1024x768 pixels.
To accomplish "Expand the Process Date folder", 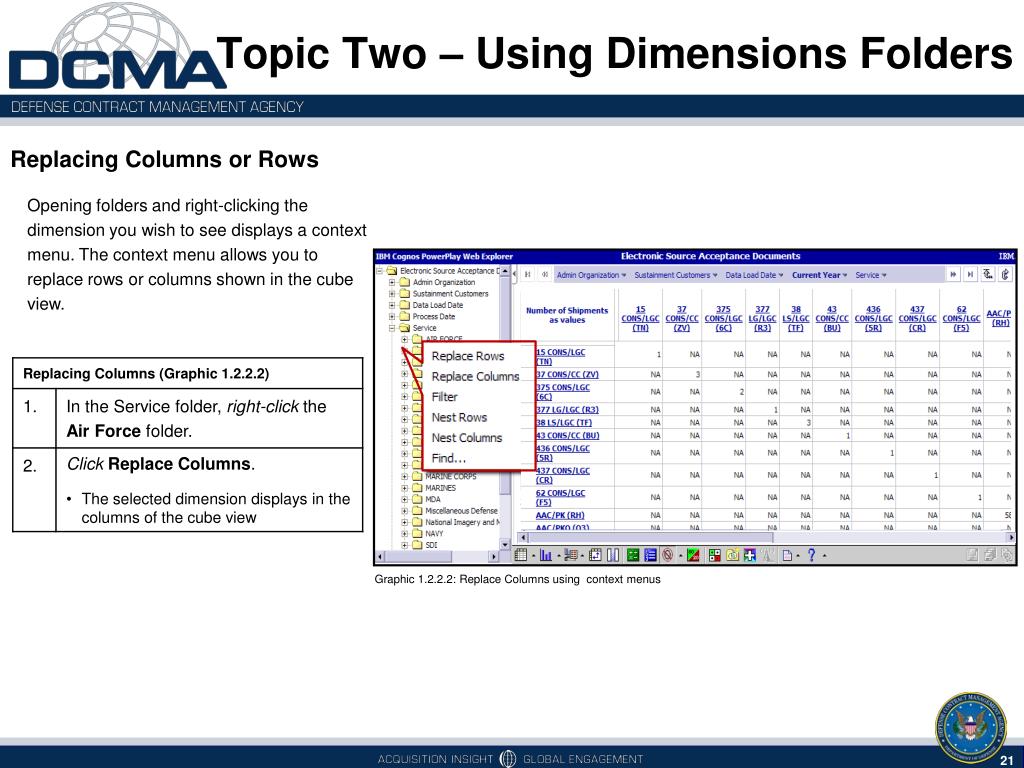I will click(392, 317).
